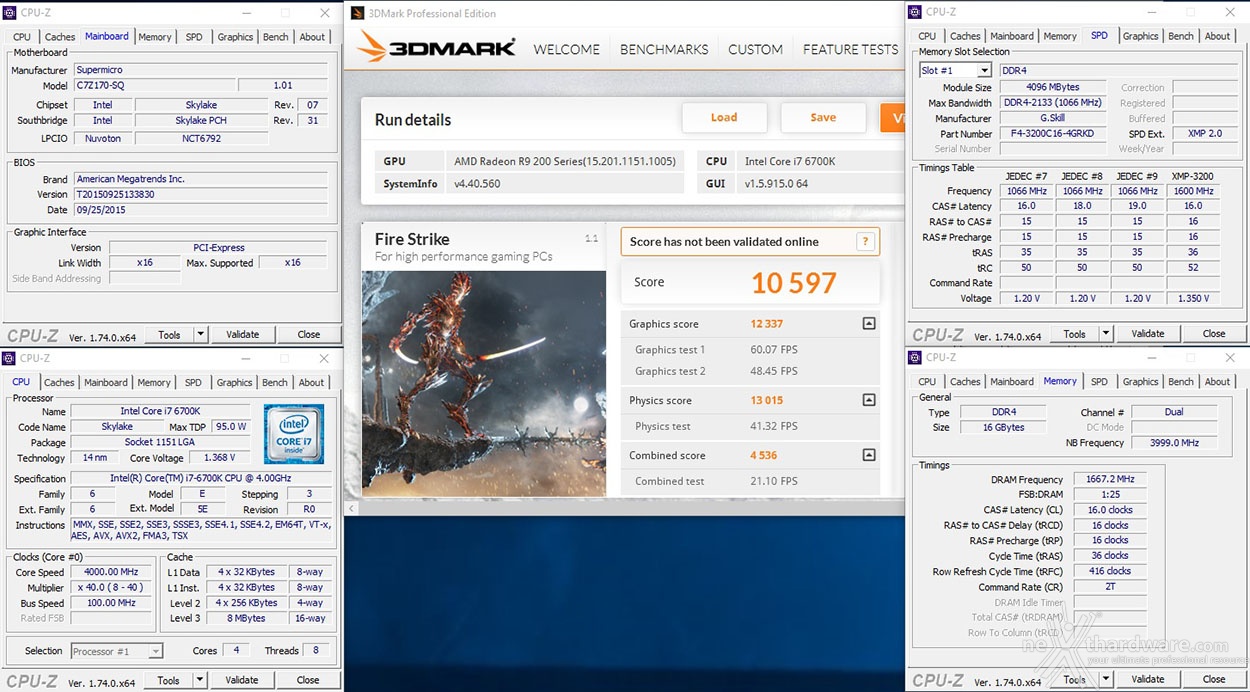Screen dimensions: 1250x692
Task: Collapse the Graphics score section
Action: point(869,324)
